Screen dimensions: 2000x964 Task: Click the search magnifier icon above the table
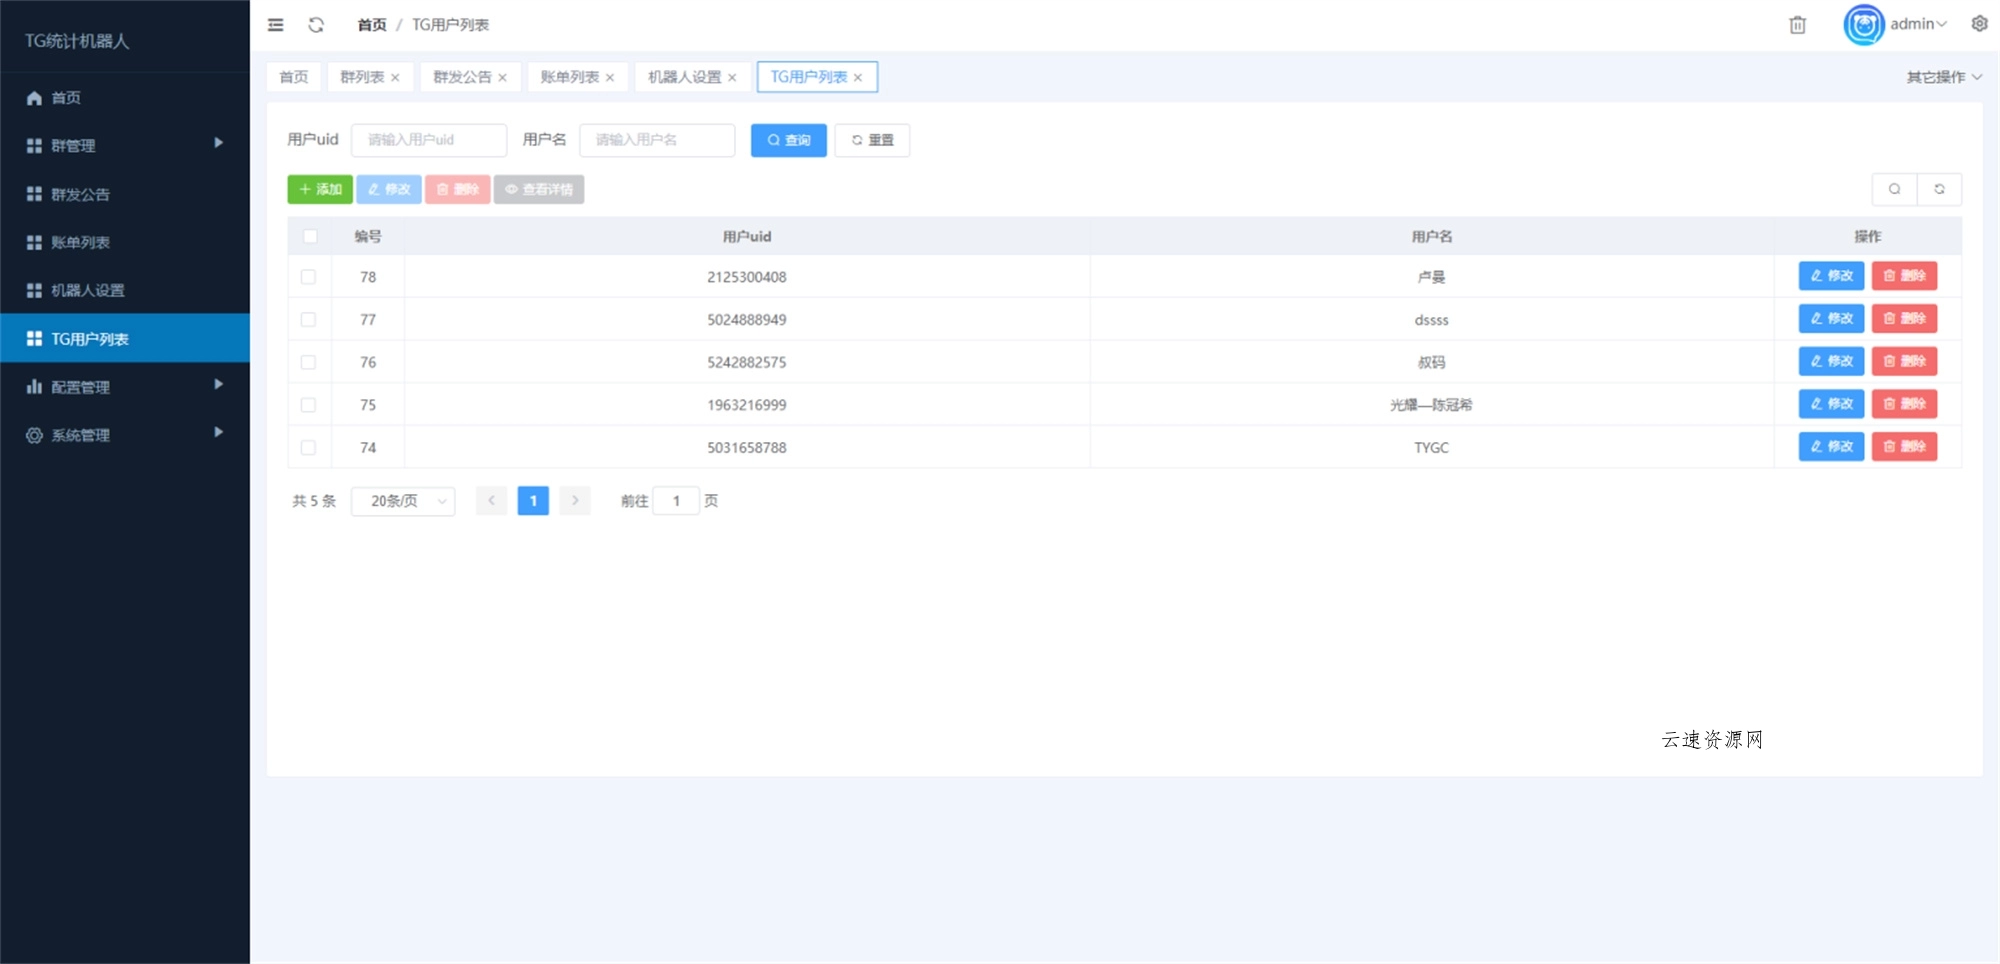(x=1895, y=189)
